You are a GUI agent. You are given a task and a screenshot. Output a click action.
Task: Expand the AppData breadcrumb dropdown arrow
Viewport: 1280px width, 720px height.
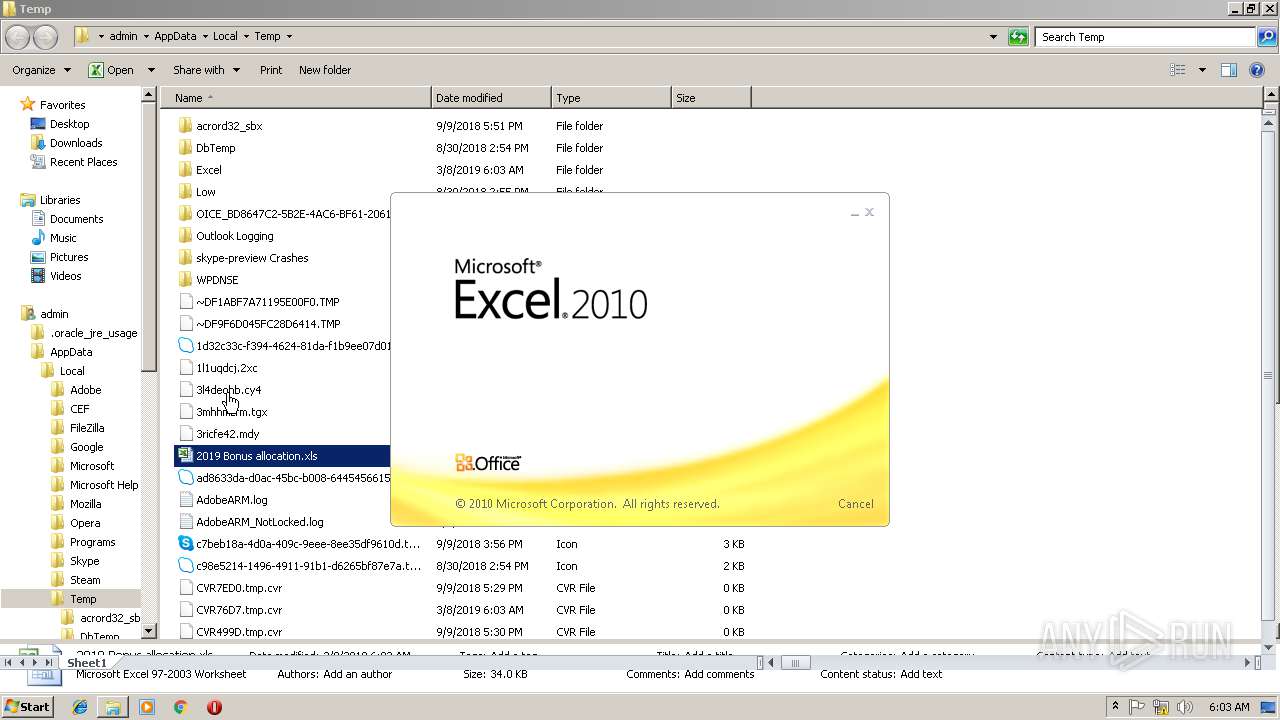(x=204, y=37)
